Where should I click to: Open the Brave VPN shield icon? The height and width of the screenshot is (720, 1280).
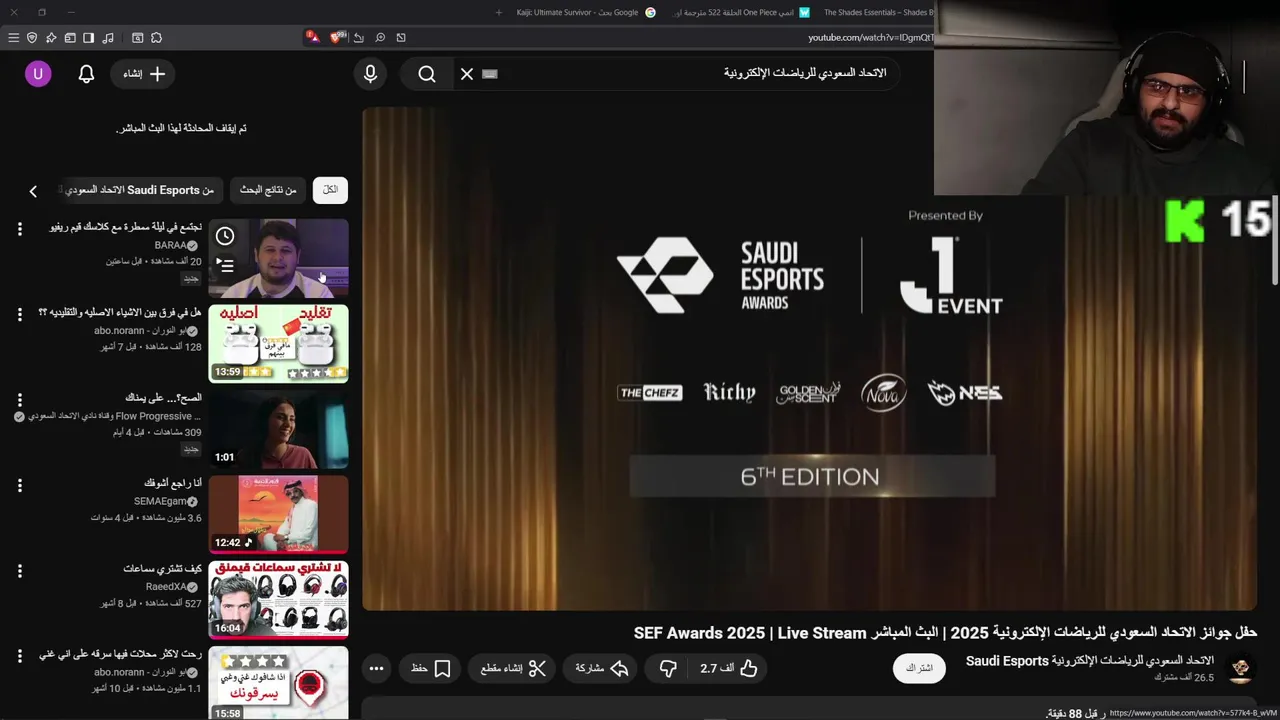[x=32, y=38]
